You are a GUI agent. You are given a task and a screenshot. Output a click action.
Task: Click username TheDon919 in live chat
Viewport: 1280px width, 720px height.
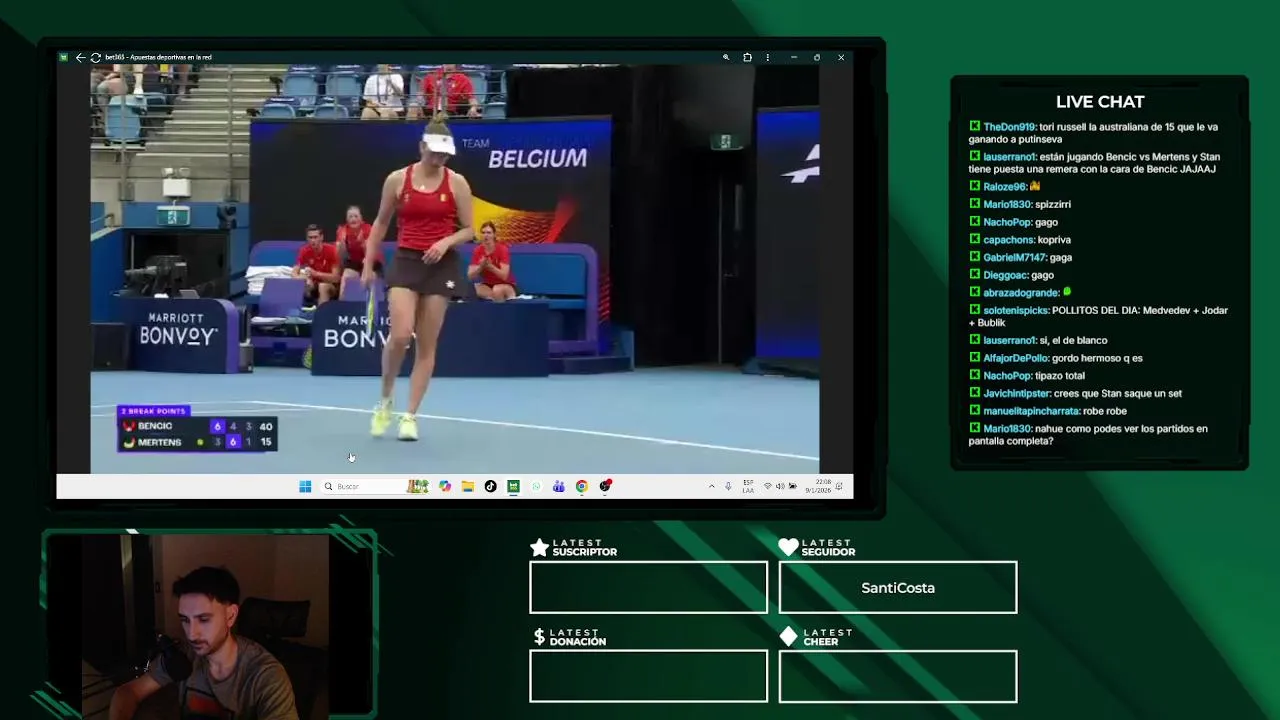1009,127
